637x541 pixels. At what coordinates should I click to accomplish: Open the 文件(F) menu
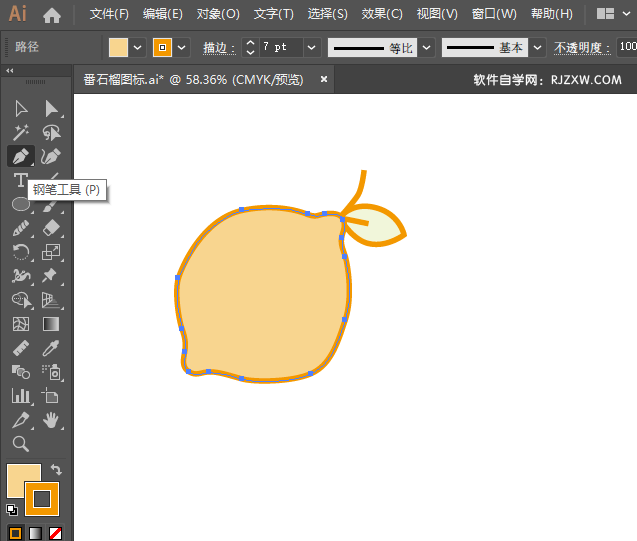[x=109, y=15]
